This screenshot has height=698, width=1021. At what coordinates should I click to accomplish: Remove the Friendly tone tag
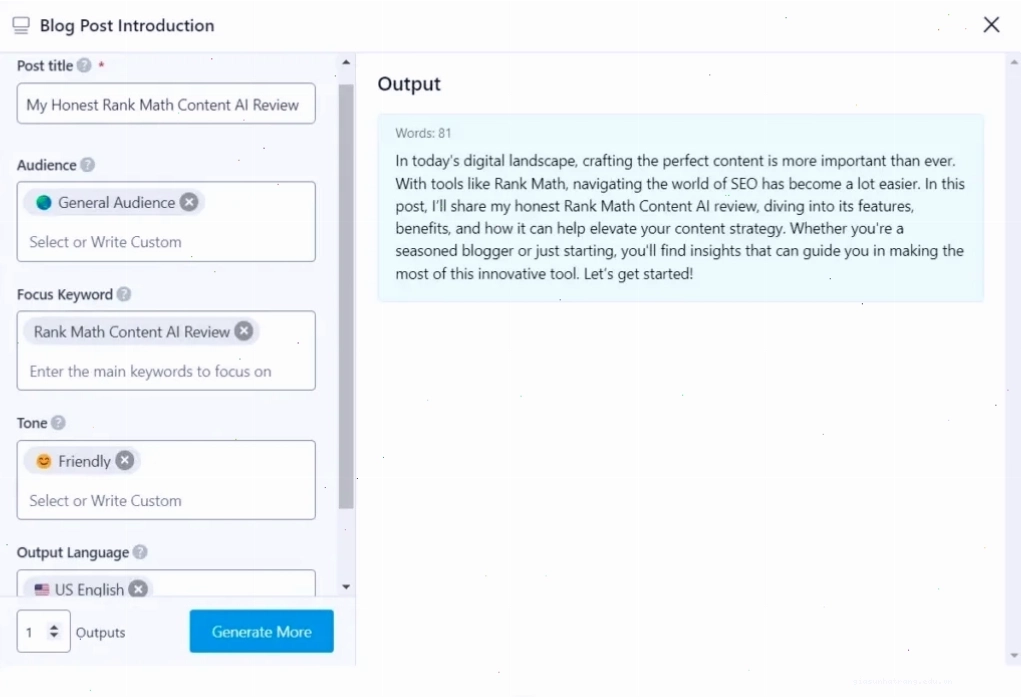tap(125, 461)
